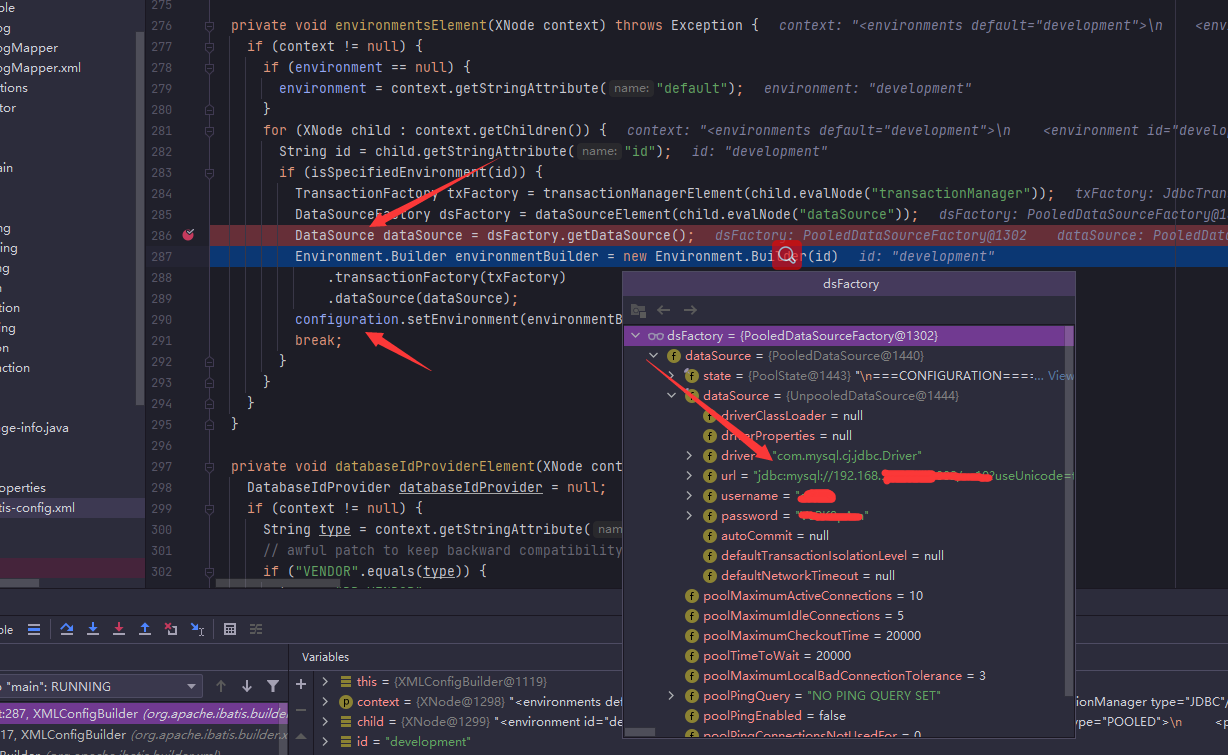Click the databaseIdProvider variable on line 297
Viewport: 1228px width, 755px height.
pyautogui.click(x=470, y=487)
